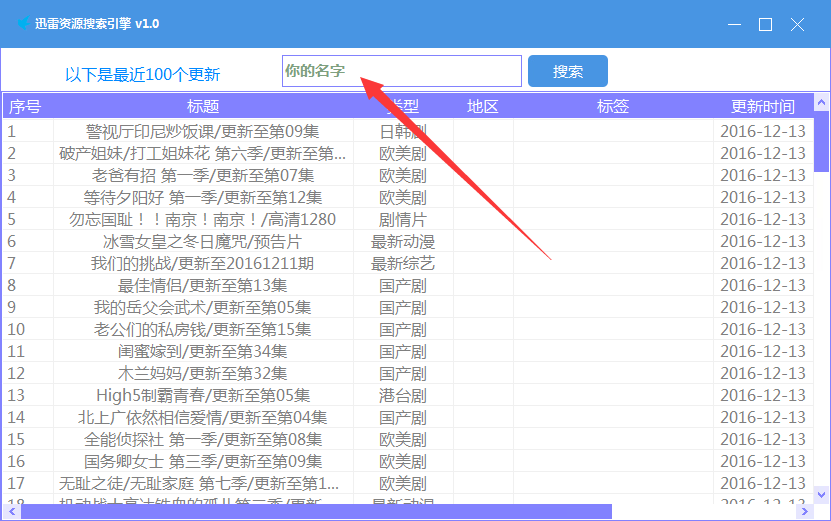This screenshot has height=521, width=831.
Task: Sort by the 更新时间 column header
Action: pyautogui.click(x=763, y=107)
